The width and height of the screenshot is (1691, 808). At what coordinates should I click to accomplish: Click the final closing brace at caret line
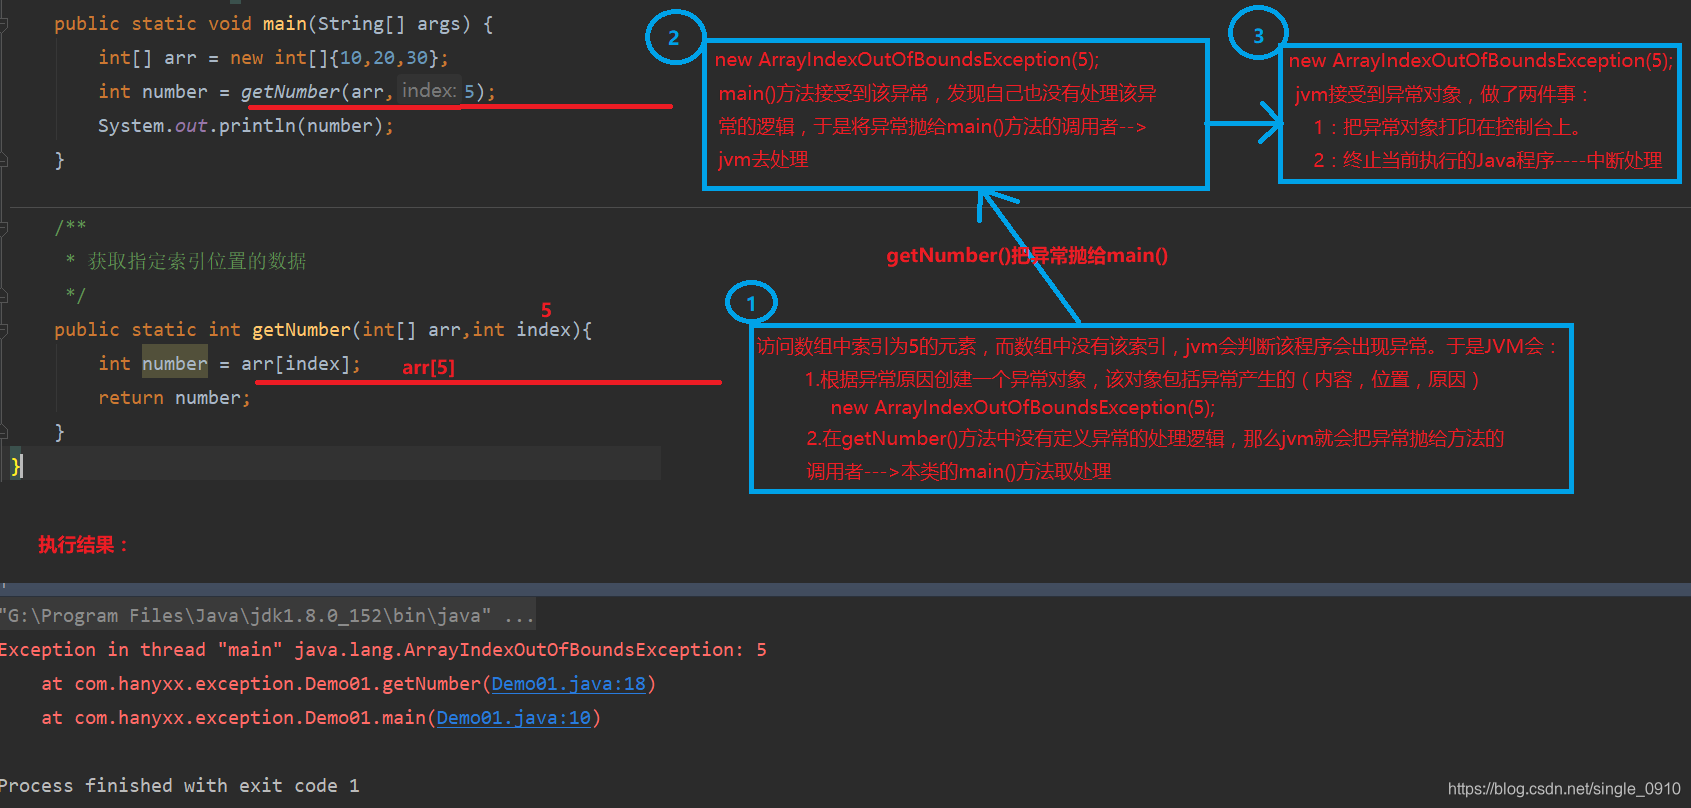pos(16,466)
